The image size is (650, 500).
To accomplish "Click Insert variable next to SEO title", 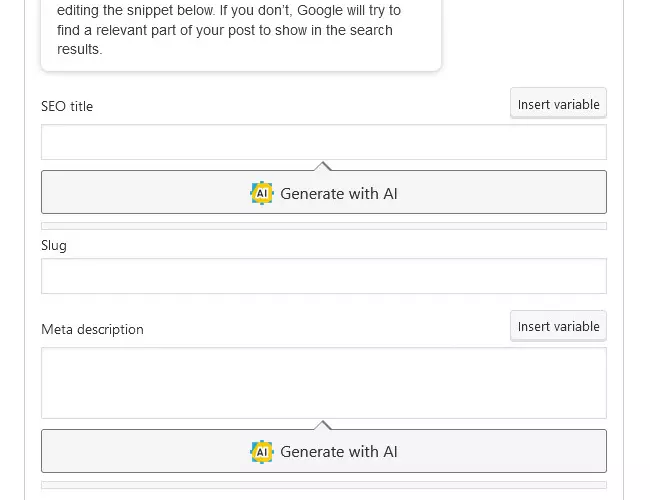I will click(x=558, y=104).
